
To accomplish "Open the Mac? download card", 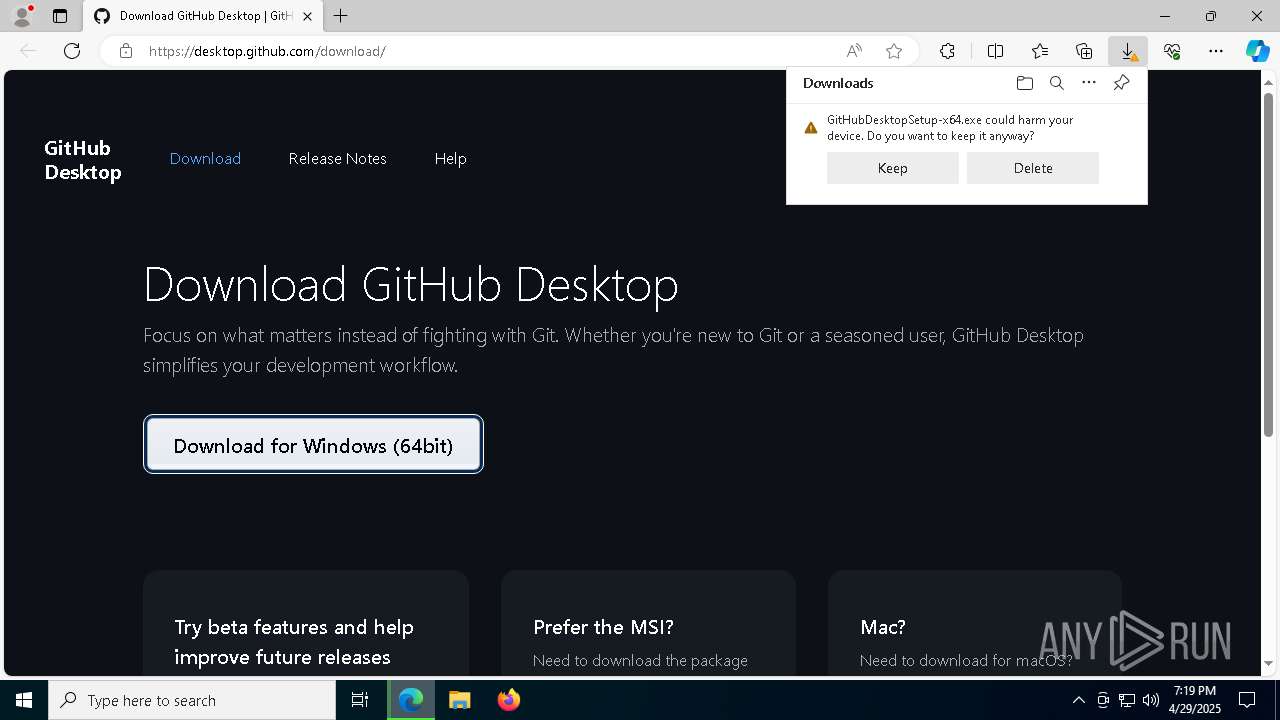I will point(975,623).
